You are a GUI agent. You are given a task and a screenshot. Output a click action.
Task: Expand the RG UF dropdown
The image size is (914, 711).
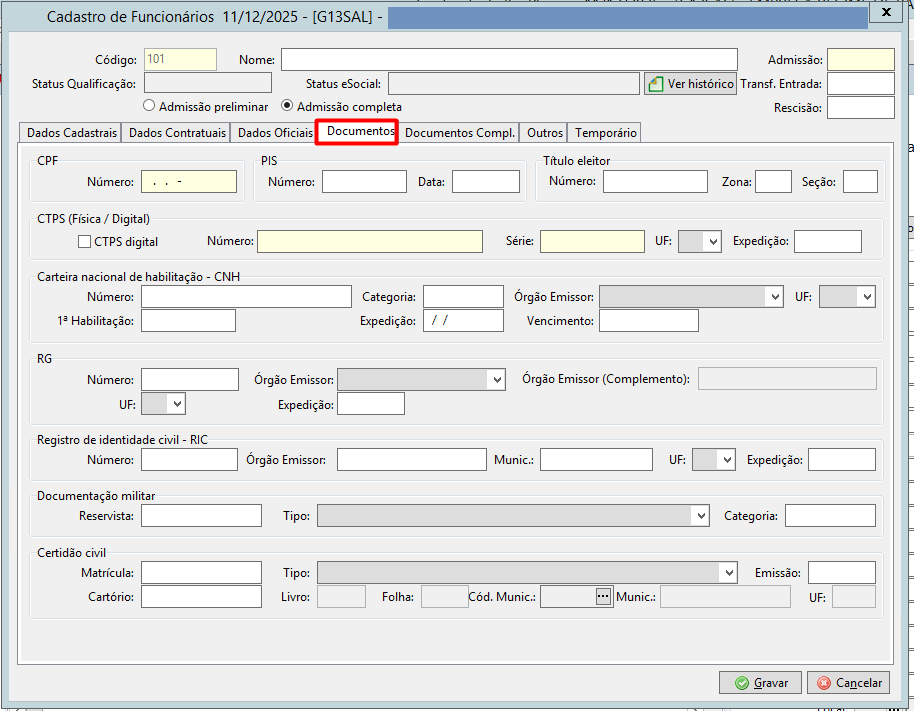click(177, 403)
